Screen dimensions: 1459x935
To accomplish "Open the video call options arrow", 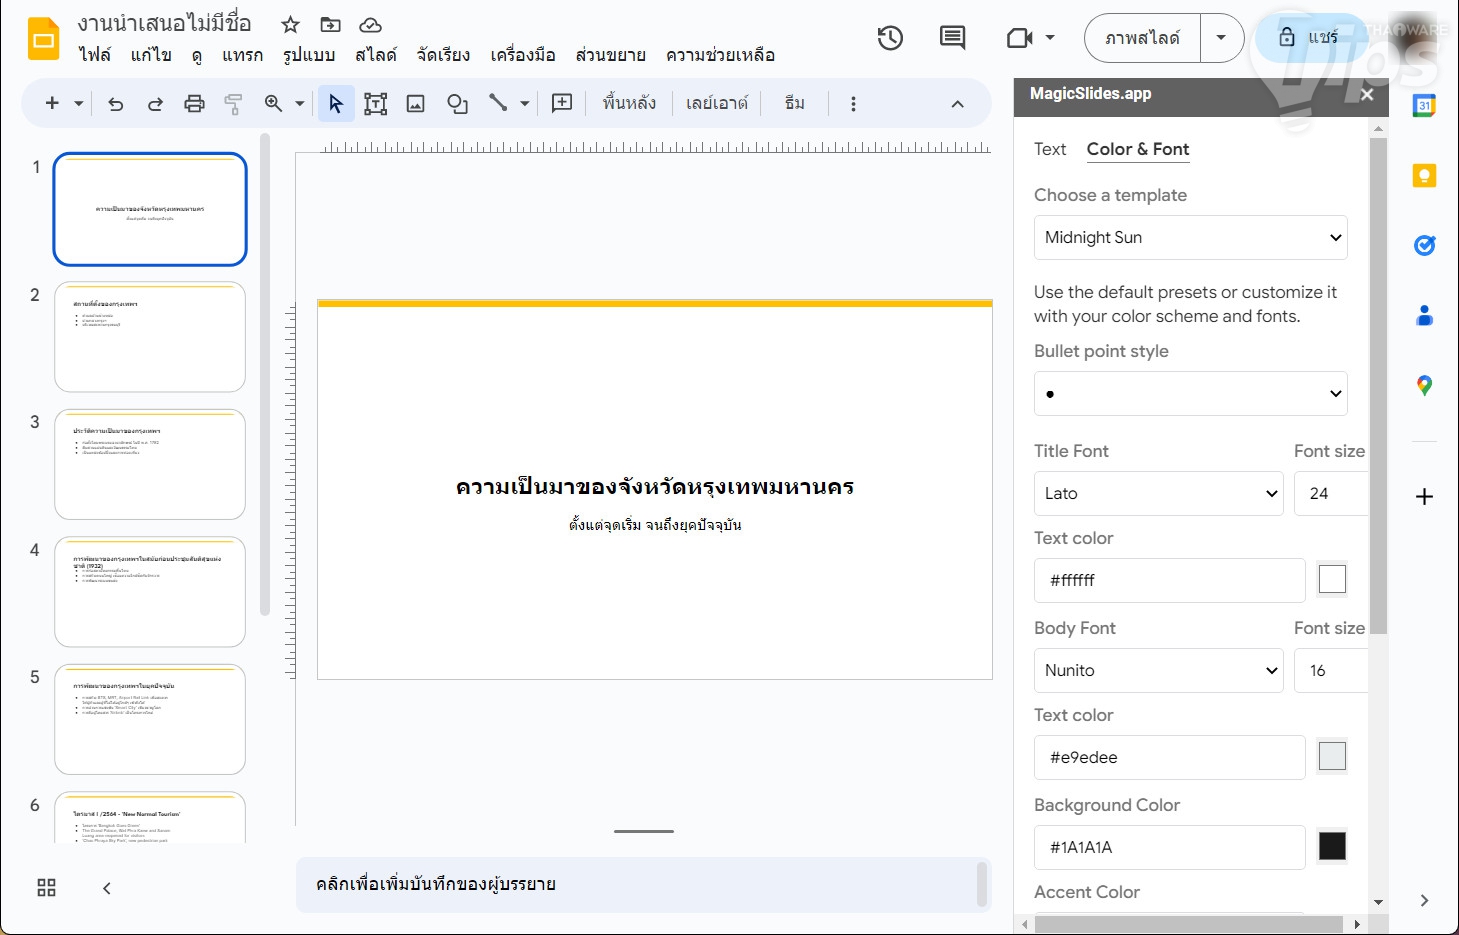I will pyautogui.click(x=1050, y=38).
